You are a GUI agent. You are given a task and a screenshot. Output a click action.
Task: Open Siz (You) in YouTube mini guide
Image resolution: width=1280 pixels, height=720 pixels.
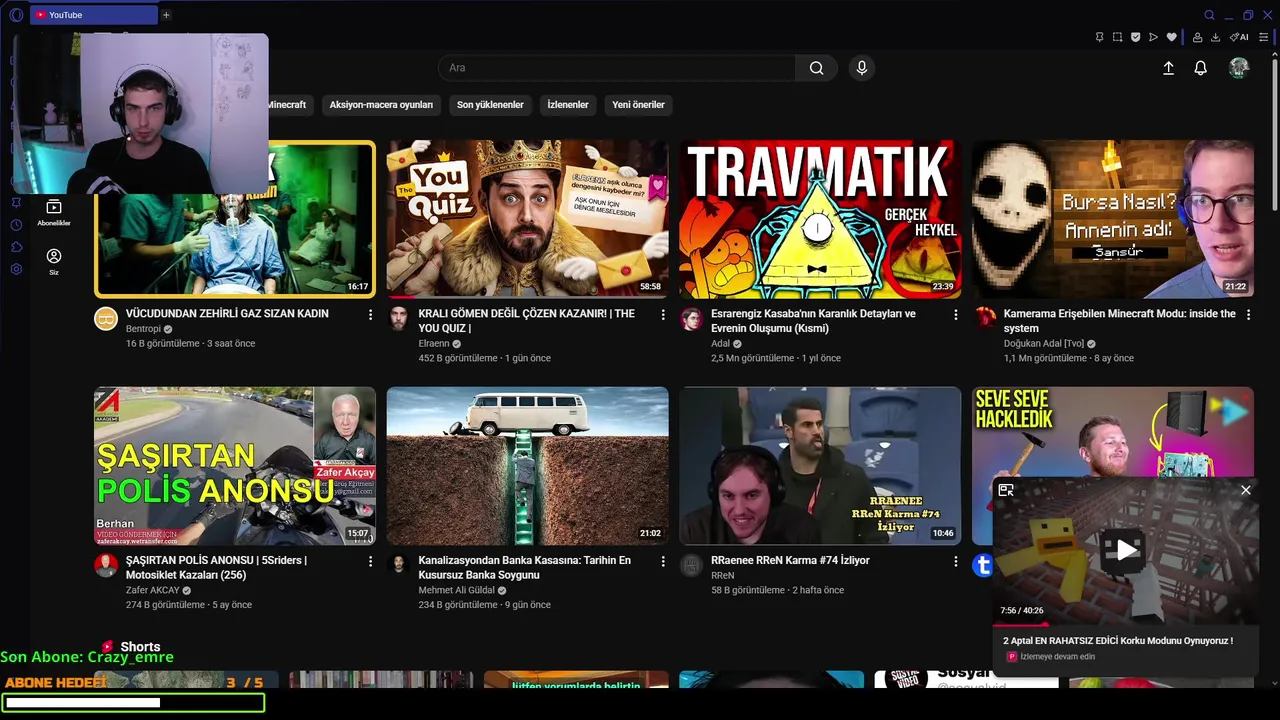click(x=54, y=262)
